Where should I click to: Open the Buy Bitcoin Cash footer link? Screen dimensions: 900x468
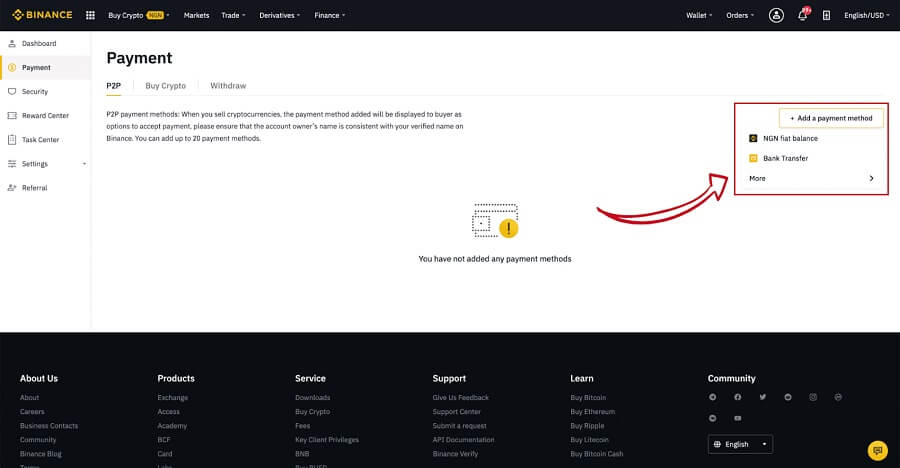click(597, 454)
